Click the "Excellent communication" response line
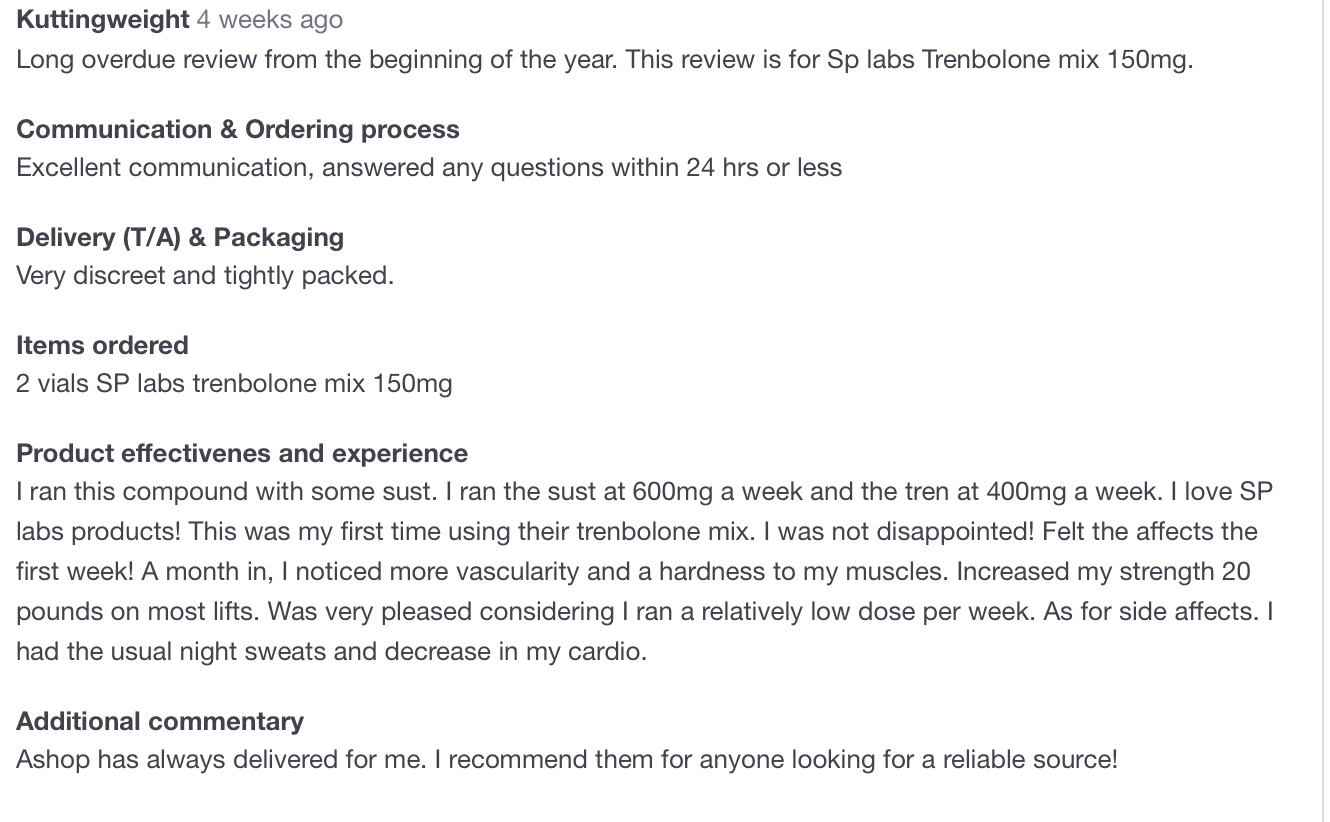 click(429, 167)
